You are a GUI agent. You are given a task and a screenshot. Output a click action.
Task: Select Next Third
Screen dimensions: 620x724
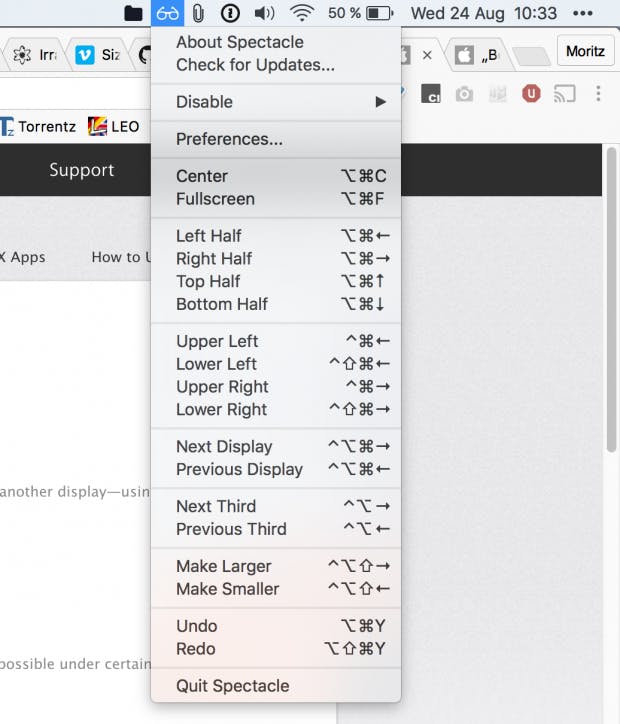(x=276, y=507)
